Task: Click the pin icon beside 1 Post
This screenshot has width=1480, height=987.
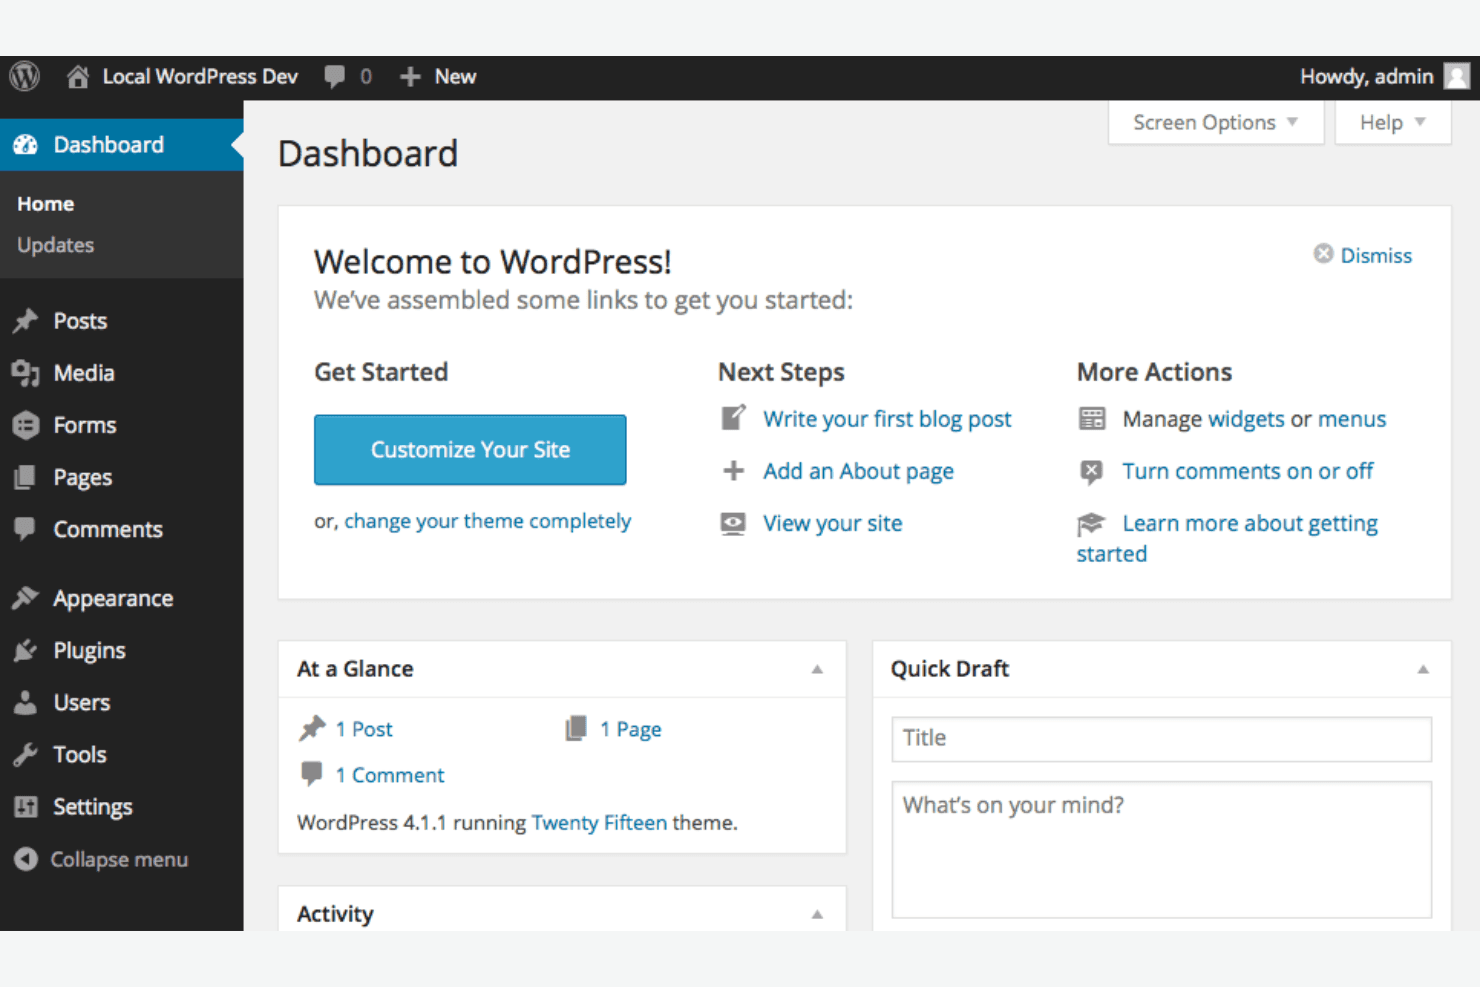Action: [x=313, y=728]
